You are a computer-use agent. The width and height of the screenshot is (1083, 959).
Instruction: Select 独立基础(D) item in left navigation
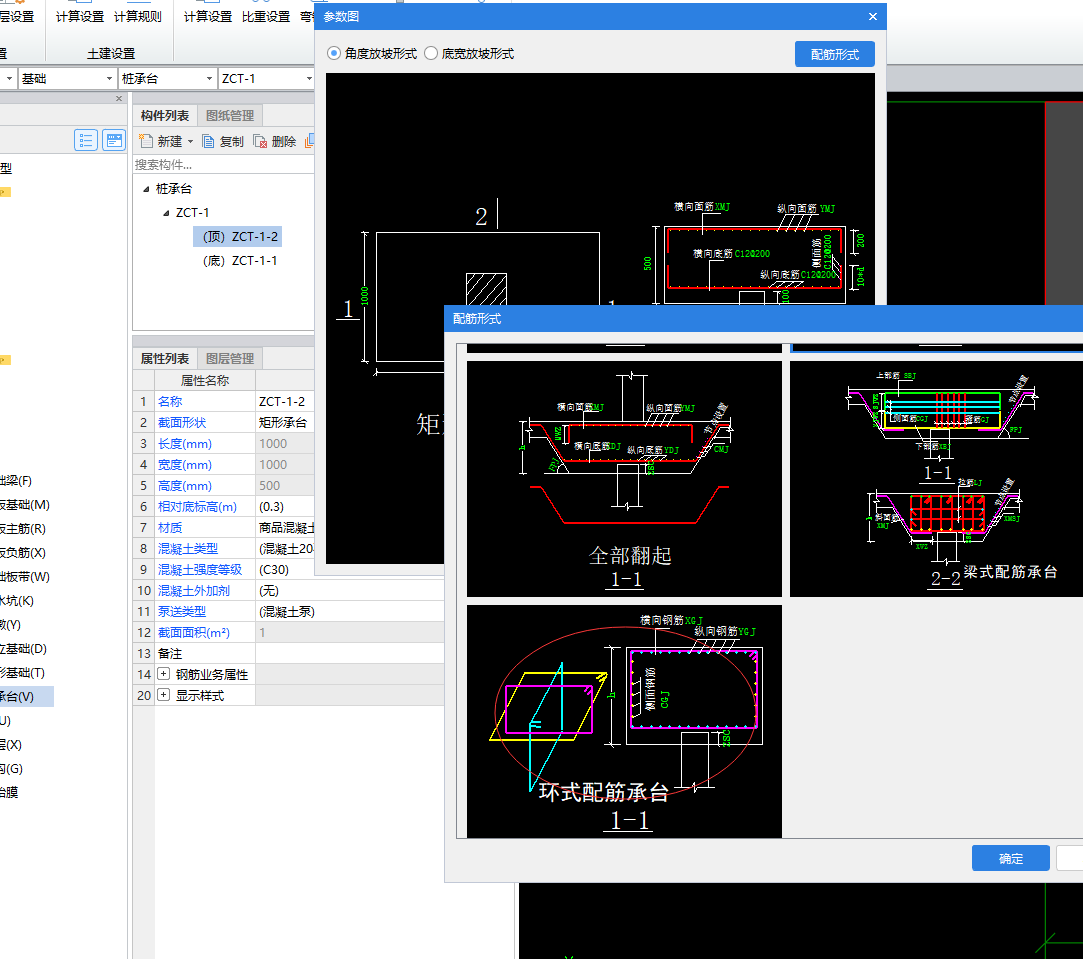point(23,649)
